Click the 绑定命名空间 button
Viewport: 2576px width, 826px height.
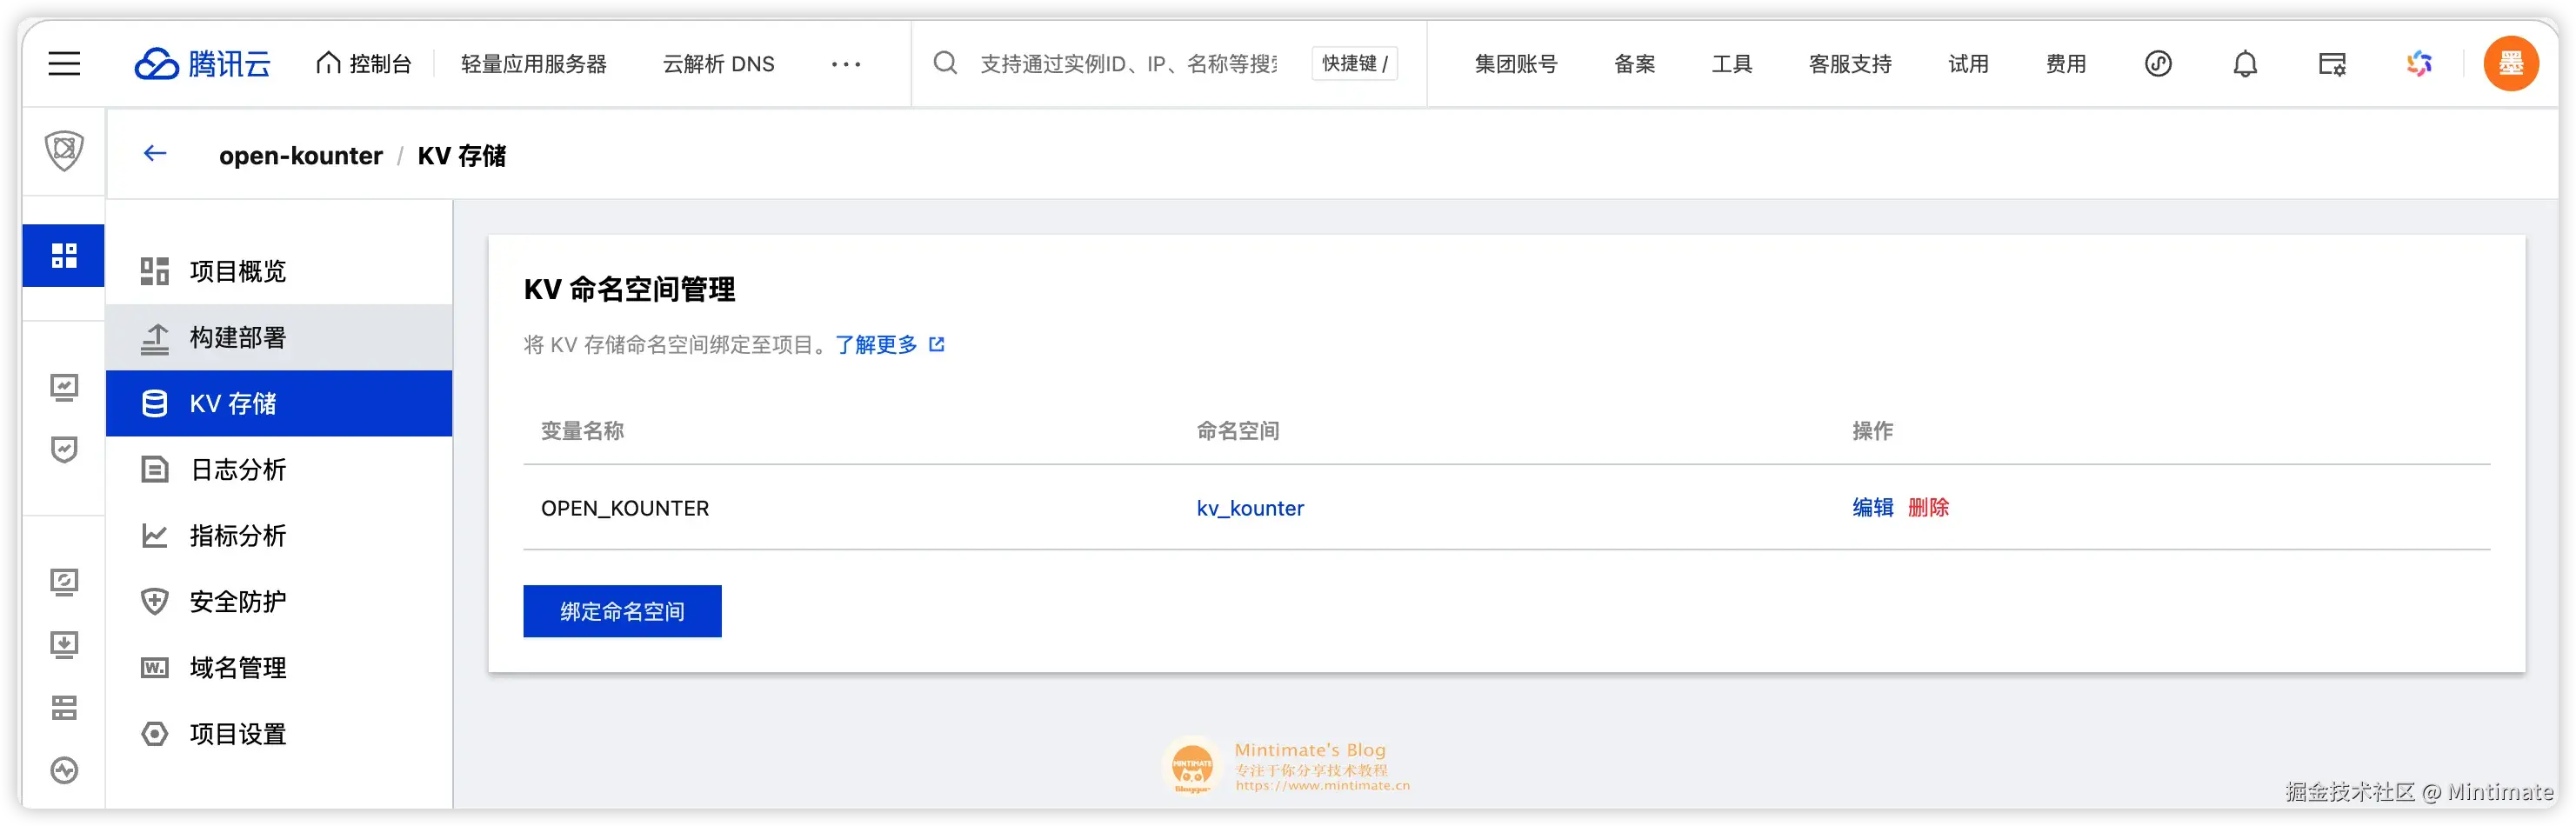621,611
